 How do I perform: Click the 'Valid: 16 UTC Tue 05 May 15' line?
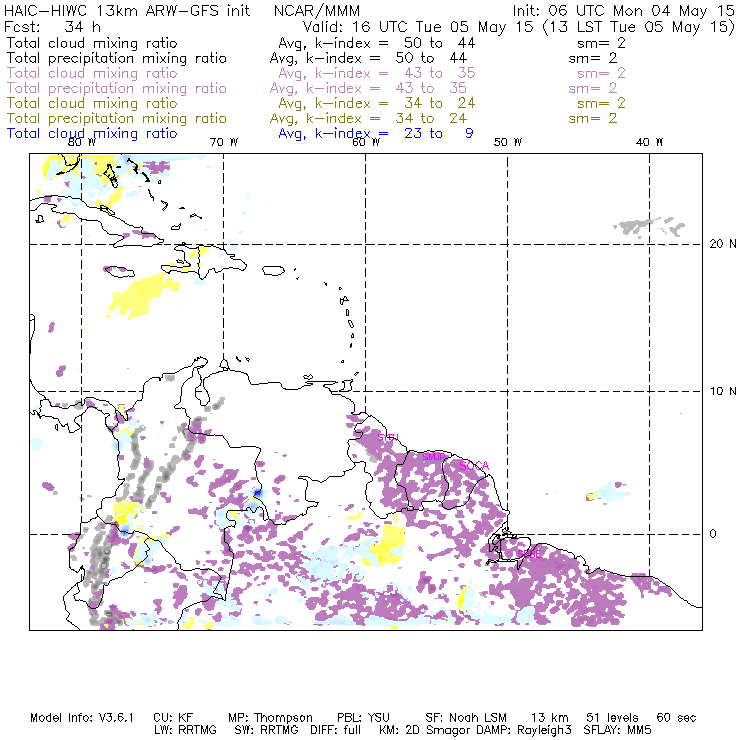[418, 27]
